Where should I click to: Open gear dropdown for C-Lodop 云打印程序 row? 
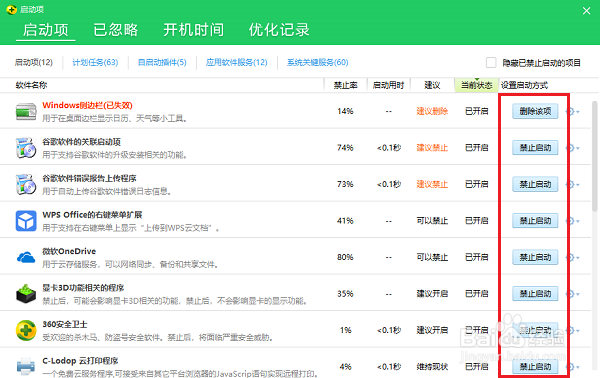pyautogui.click(x=573, y=367)
